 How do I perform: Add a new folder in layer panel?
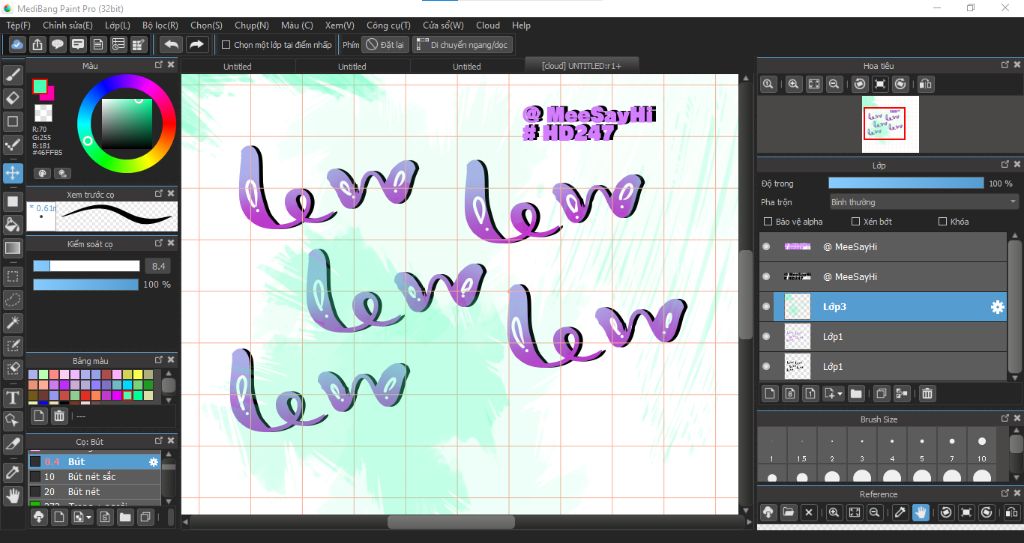coord(856,393)
